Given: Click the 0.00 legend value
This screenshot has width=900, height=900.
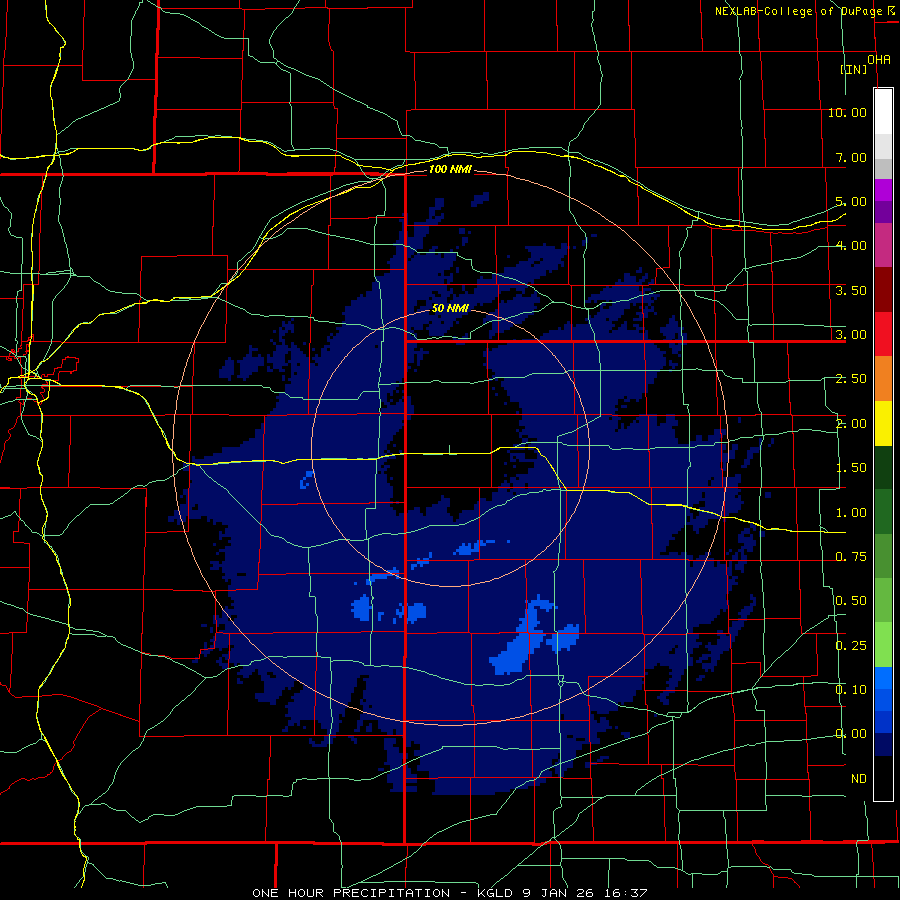Looking at the screenshot, I should [851, 734].
